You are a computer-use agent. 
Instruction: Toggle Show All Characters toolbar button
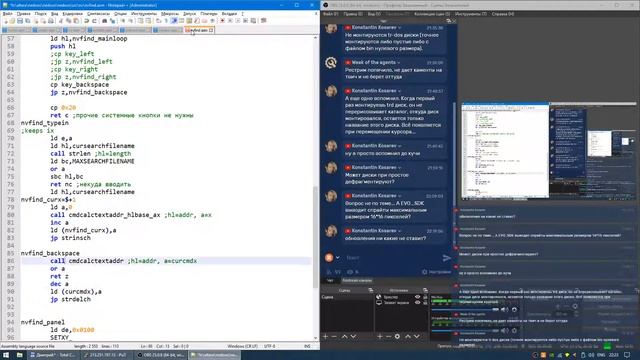point(166,20)
